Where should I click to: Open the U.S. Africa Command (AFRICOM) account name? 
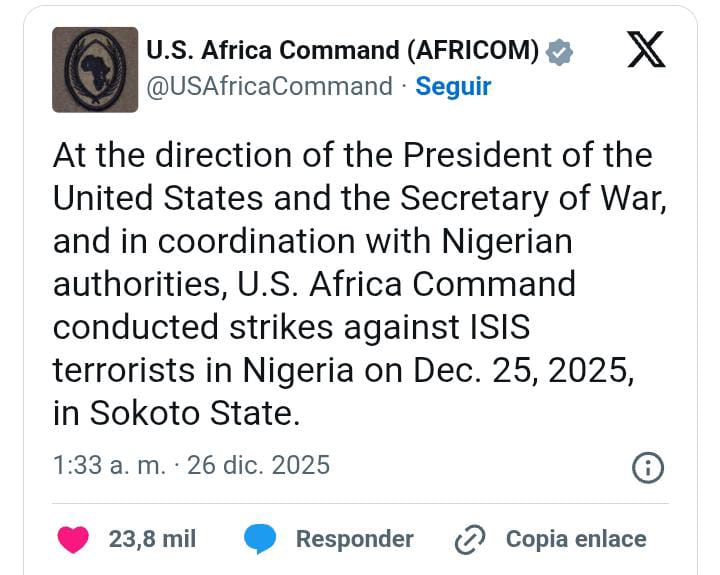coord(343,50)
